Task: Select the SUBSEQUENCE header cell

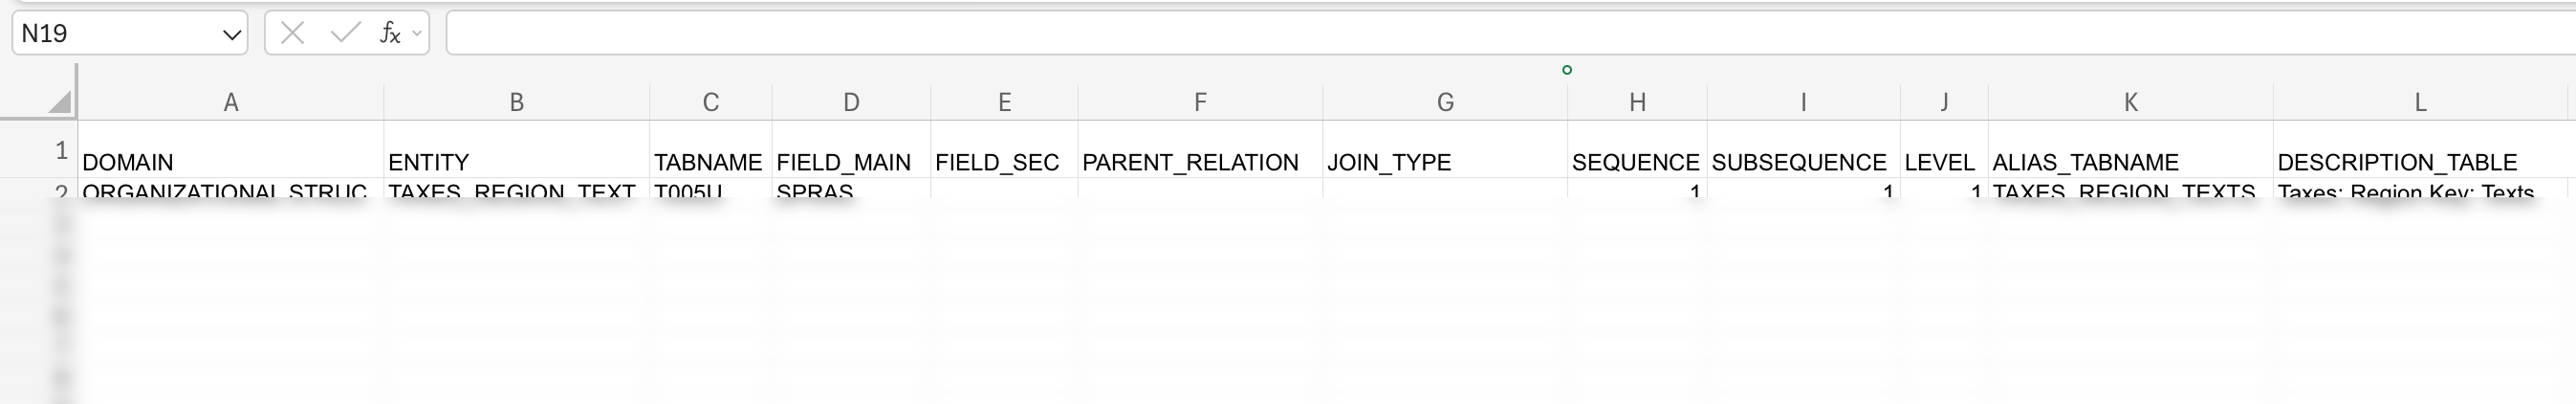Action: point(1802,161)
